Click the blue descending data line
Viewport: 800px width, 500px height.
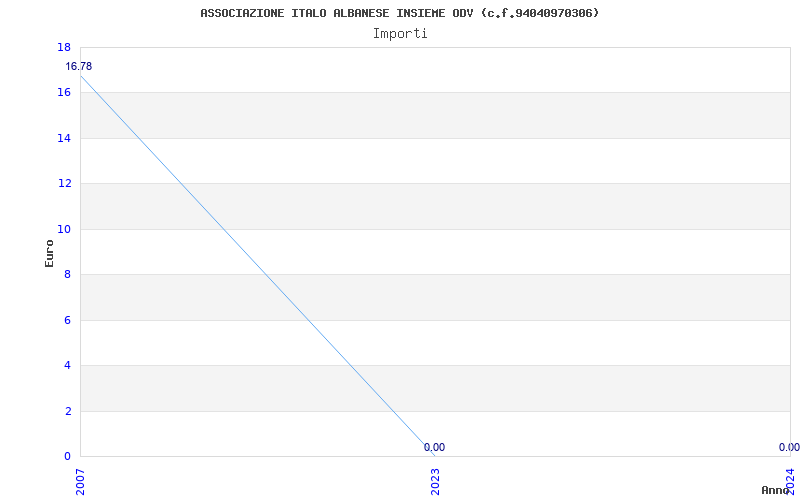click(258, 266)
